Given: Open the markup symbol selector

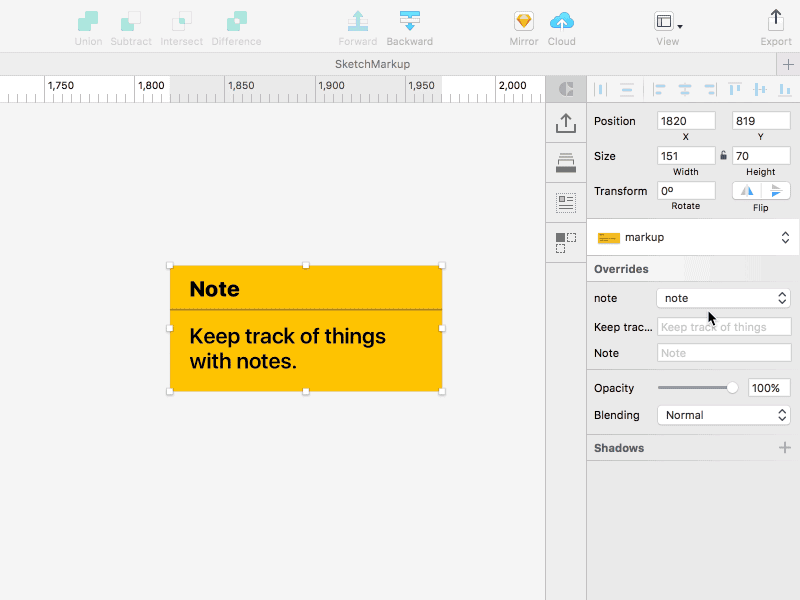Looking at the screenshot, I should (692, 237).
